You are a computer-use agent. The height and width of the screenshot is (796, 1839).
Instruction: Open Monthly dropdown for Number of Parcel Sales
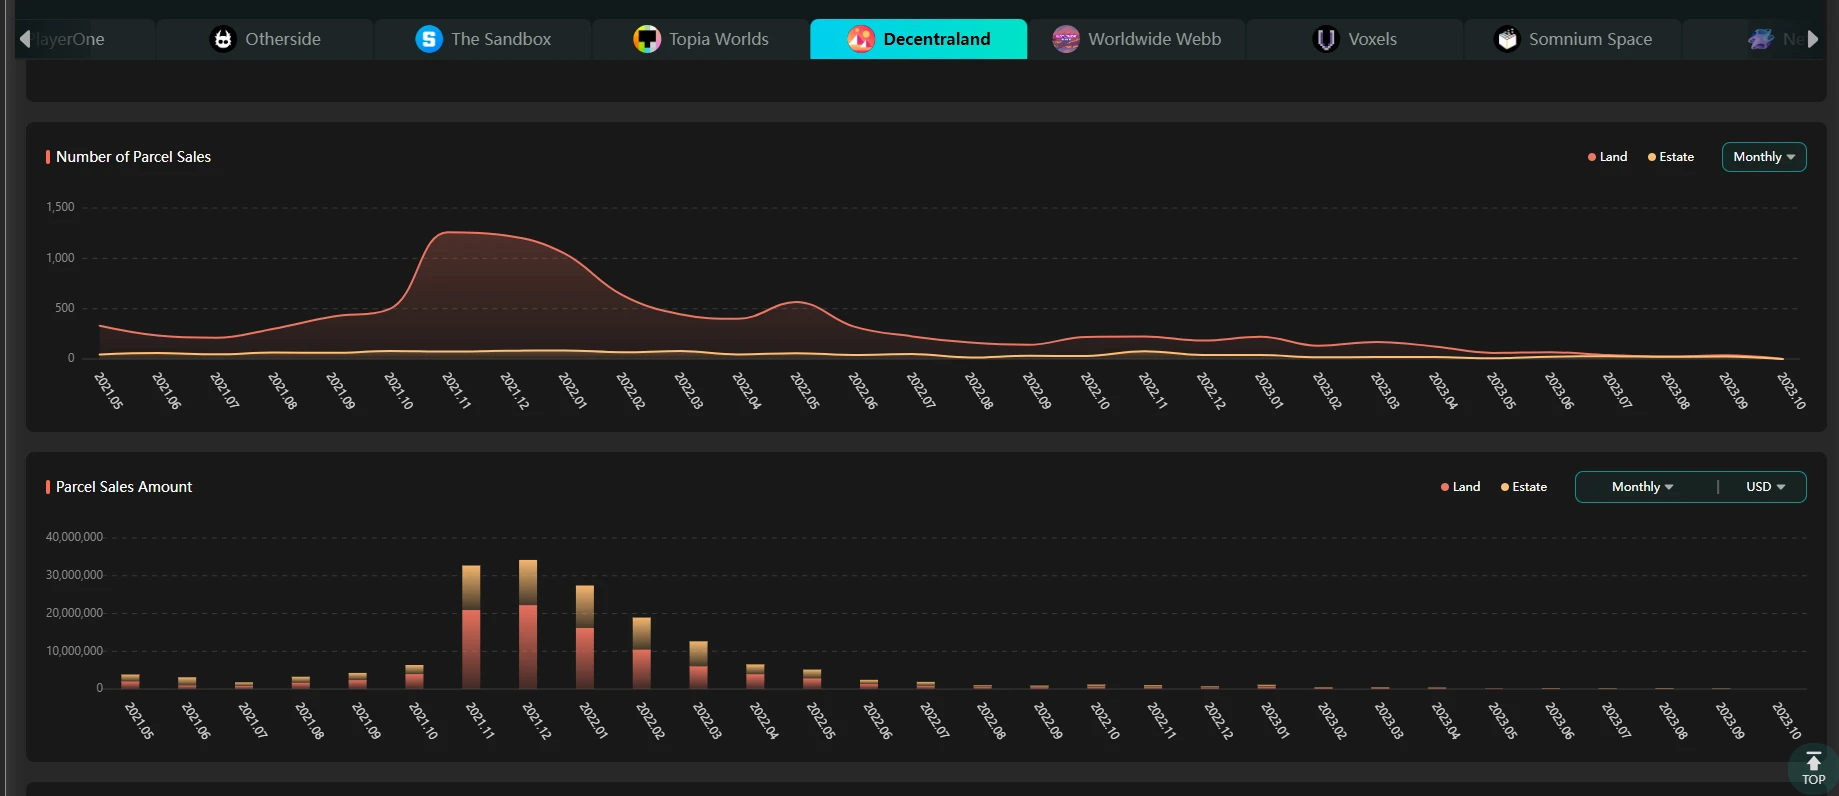[x=1763, y=157]
